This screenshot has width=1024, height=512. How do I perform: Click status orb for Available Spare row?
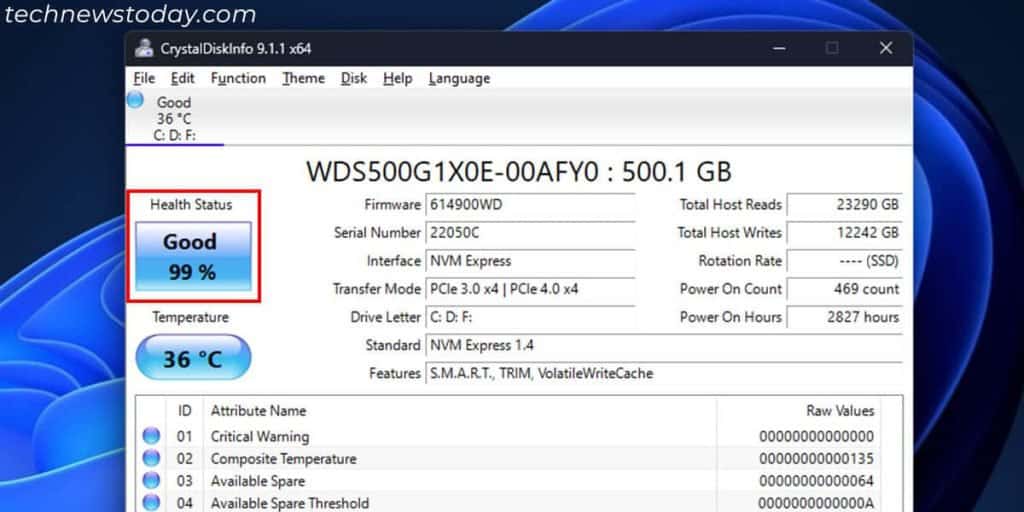(151, 480)
